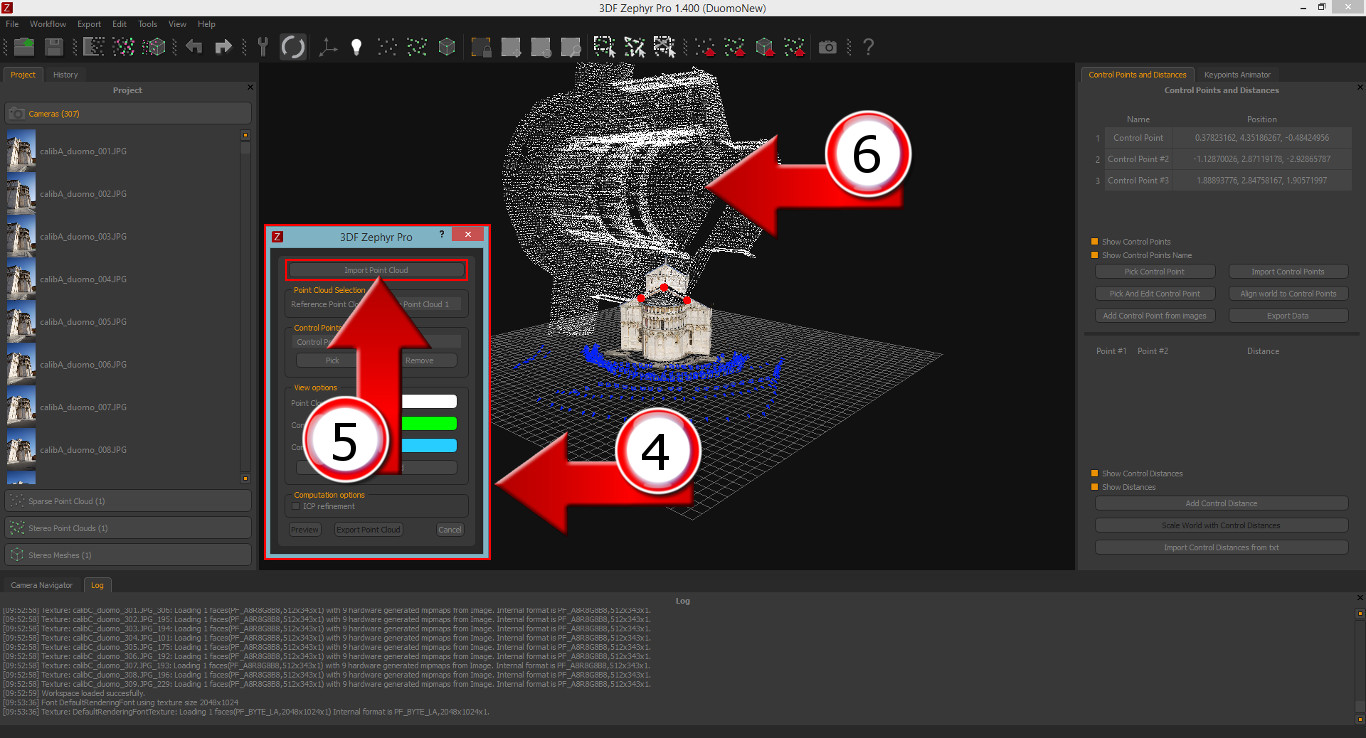Redo the last action
This screenshot has height=738, width=1366.
[x=221, y=46]
